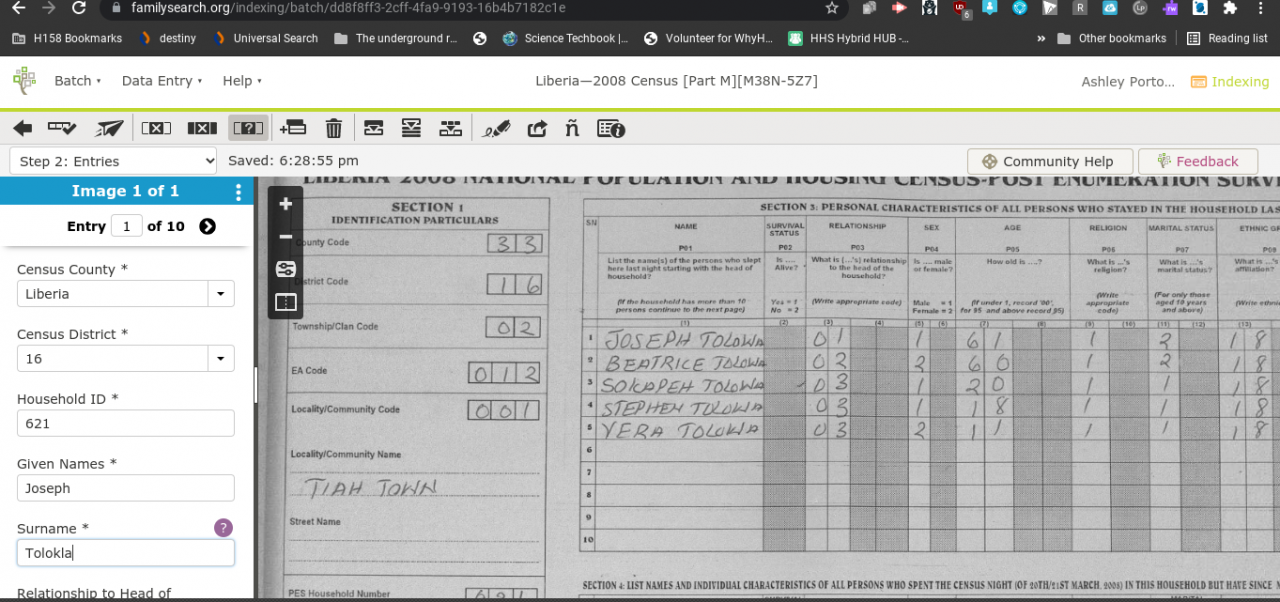Image resolution: width=1280 pixels, height=602 pixels.
Task: Open the Help menu
Action: 242,81
